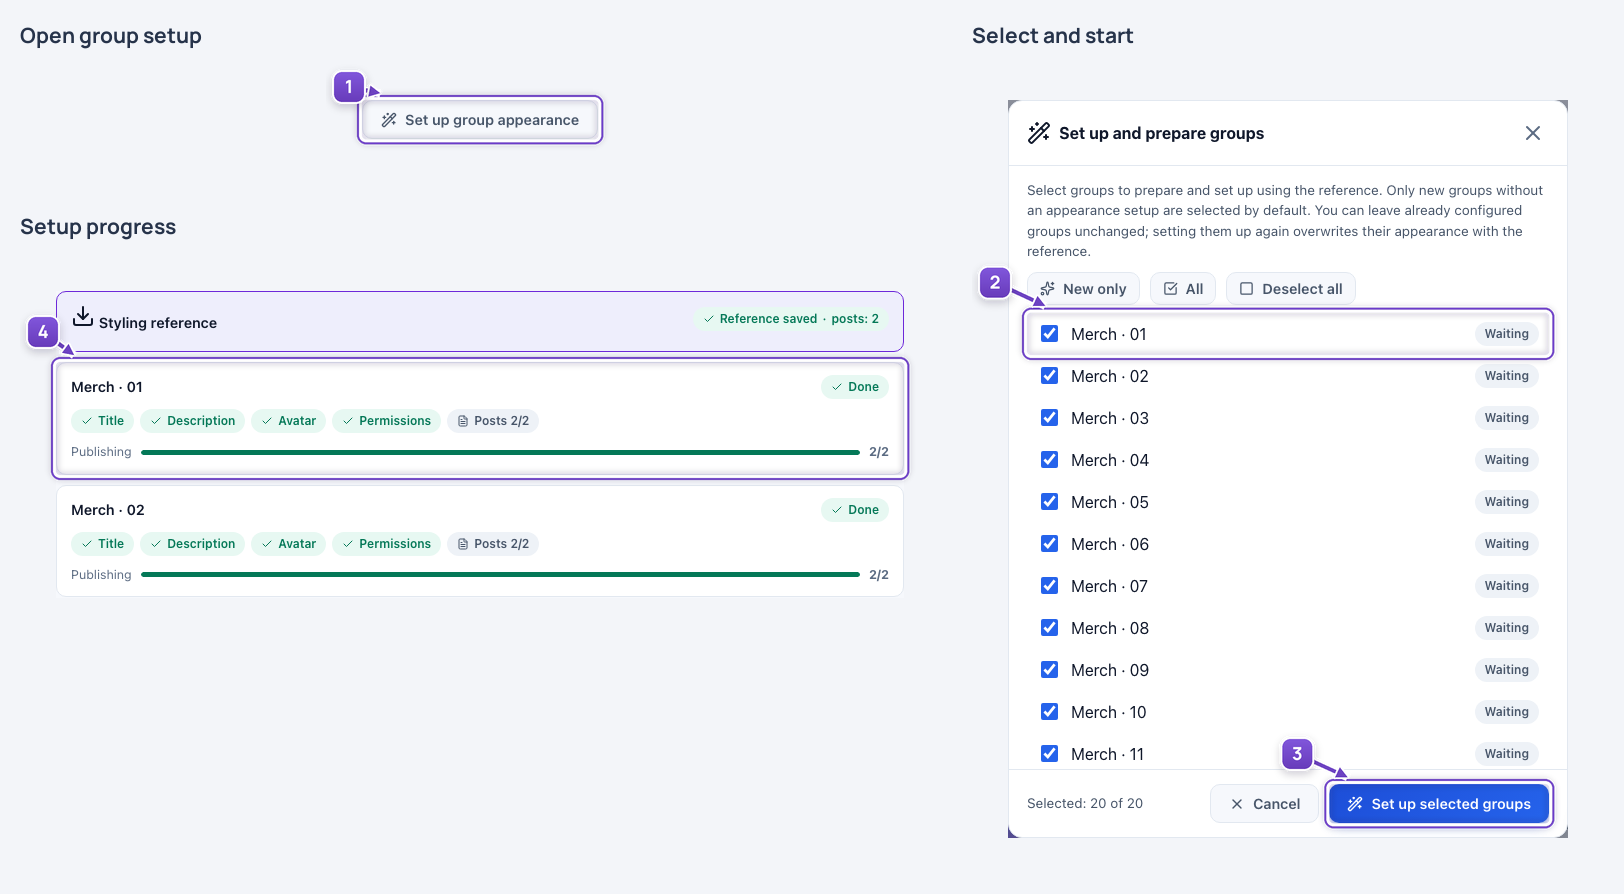
Task: Click the Selected: 20 of 20 counter
Action: [1085, 804]
